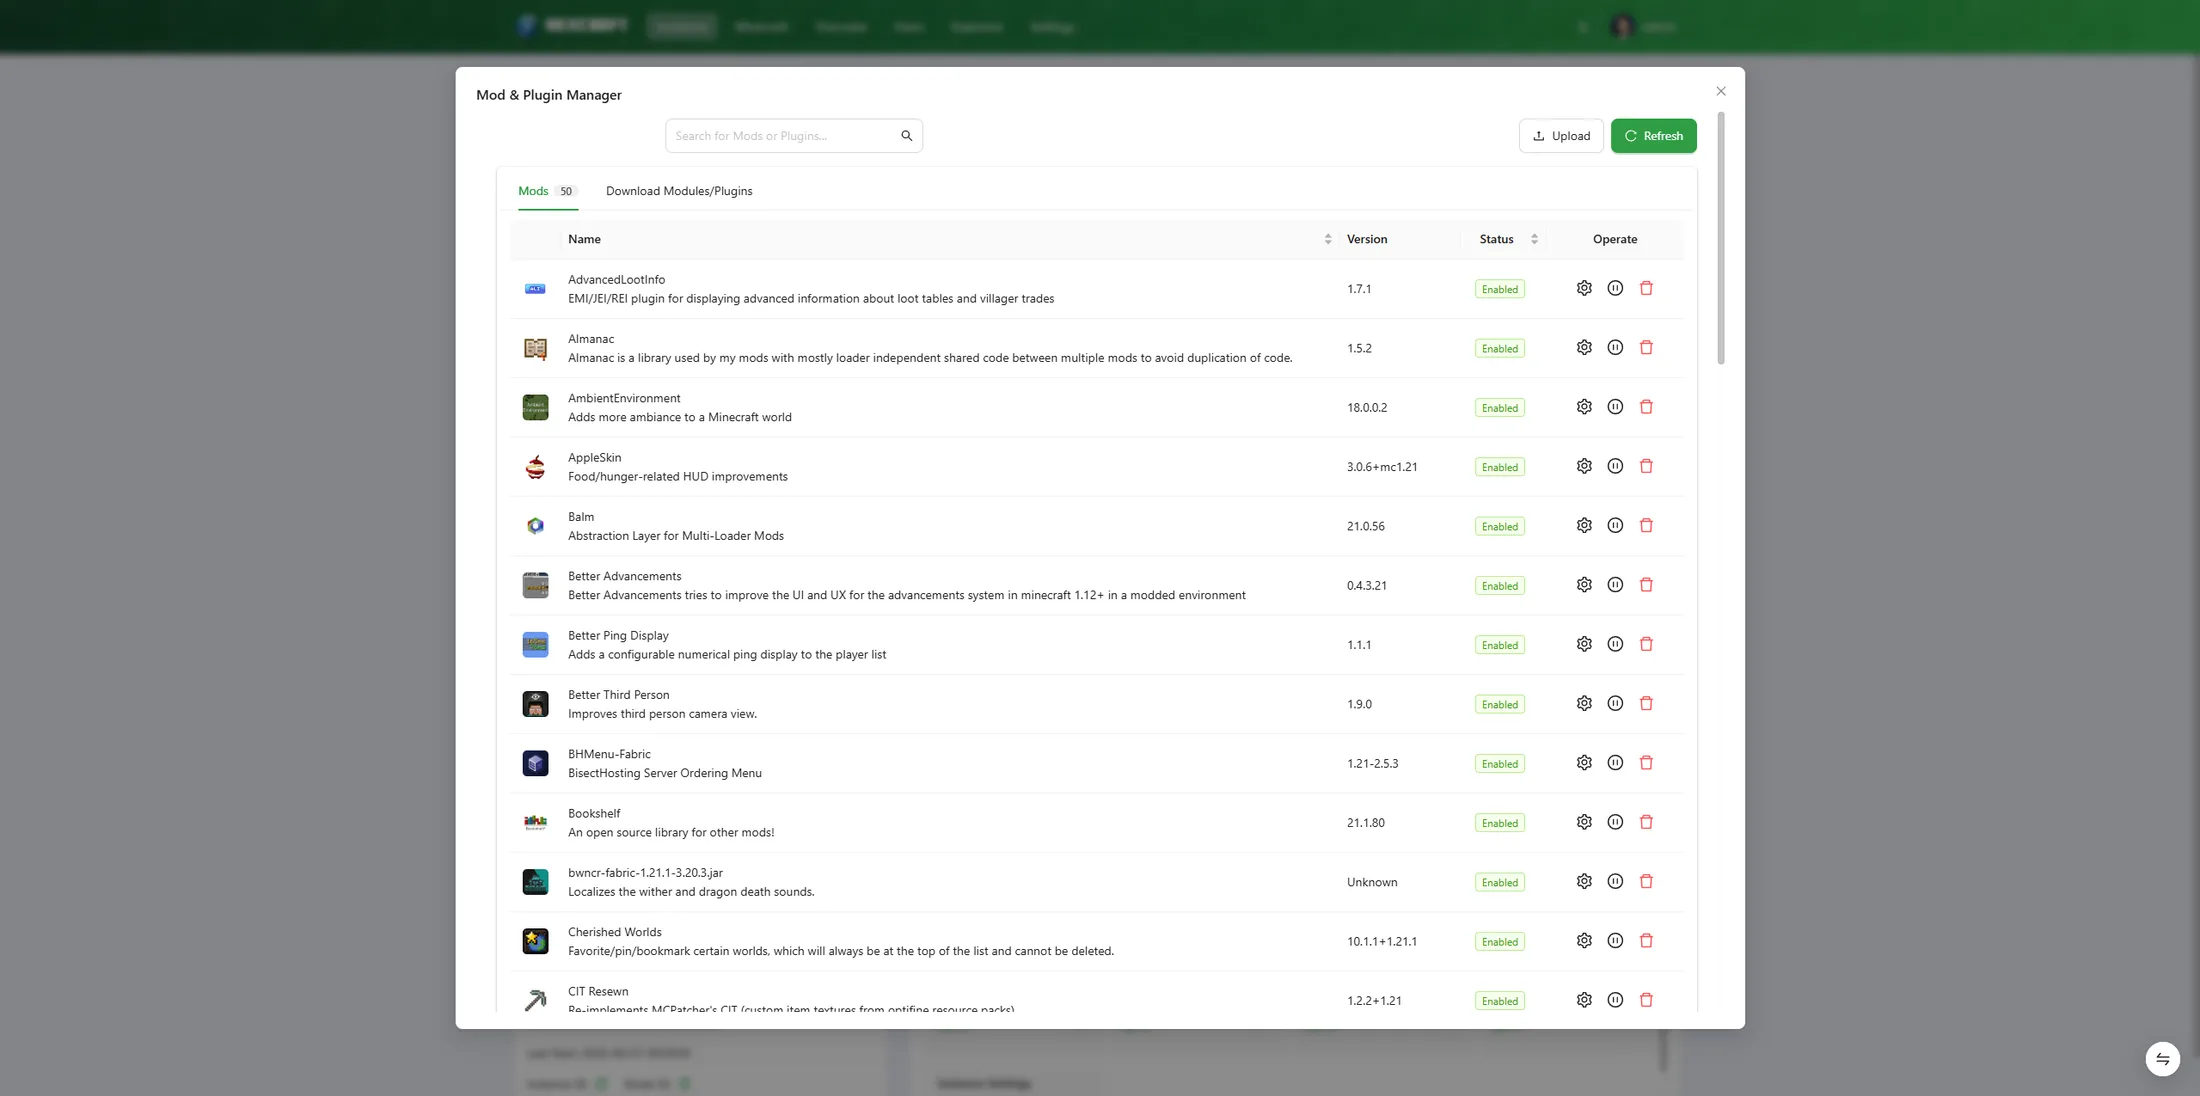Click the CIT Resewn pickaxe thumbnail
Image resolution: width=2200 pixels, height=1096 pixels.
(x=535, y=1000)
